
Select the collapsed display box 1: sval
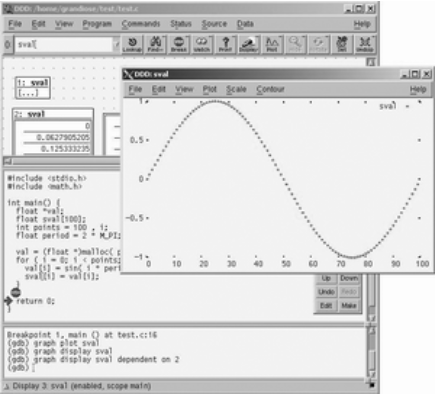coord(33,88)
